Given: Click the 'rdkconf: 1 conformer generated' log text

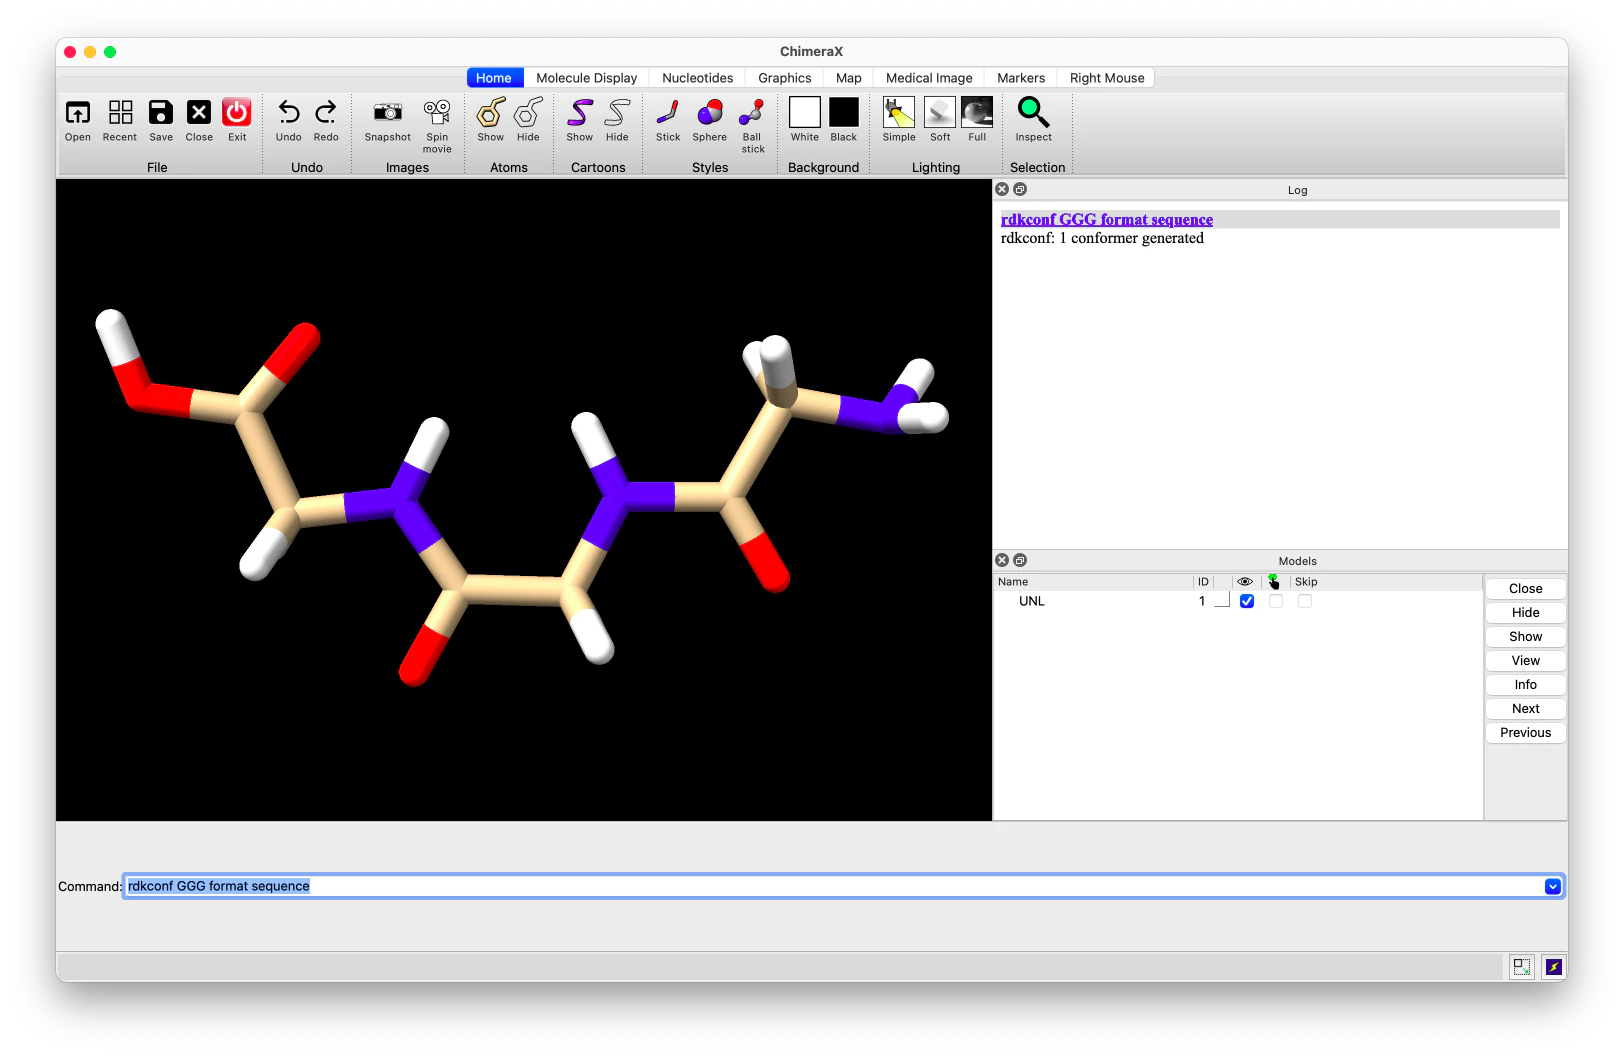Looking at the screenshot, I should [x=1102, y=238].
